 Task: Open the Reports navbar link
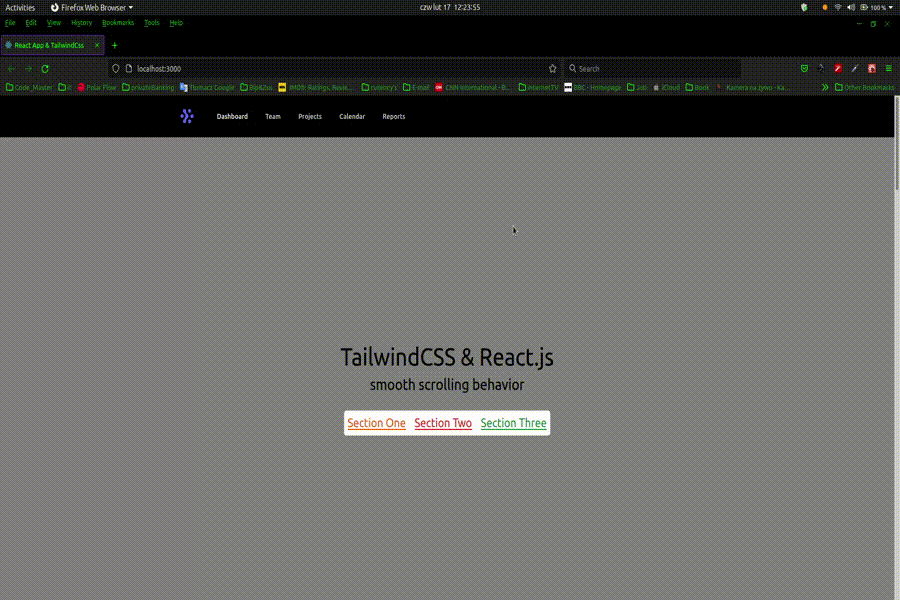(394, 117)
